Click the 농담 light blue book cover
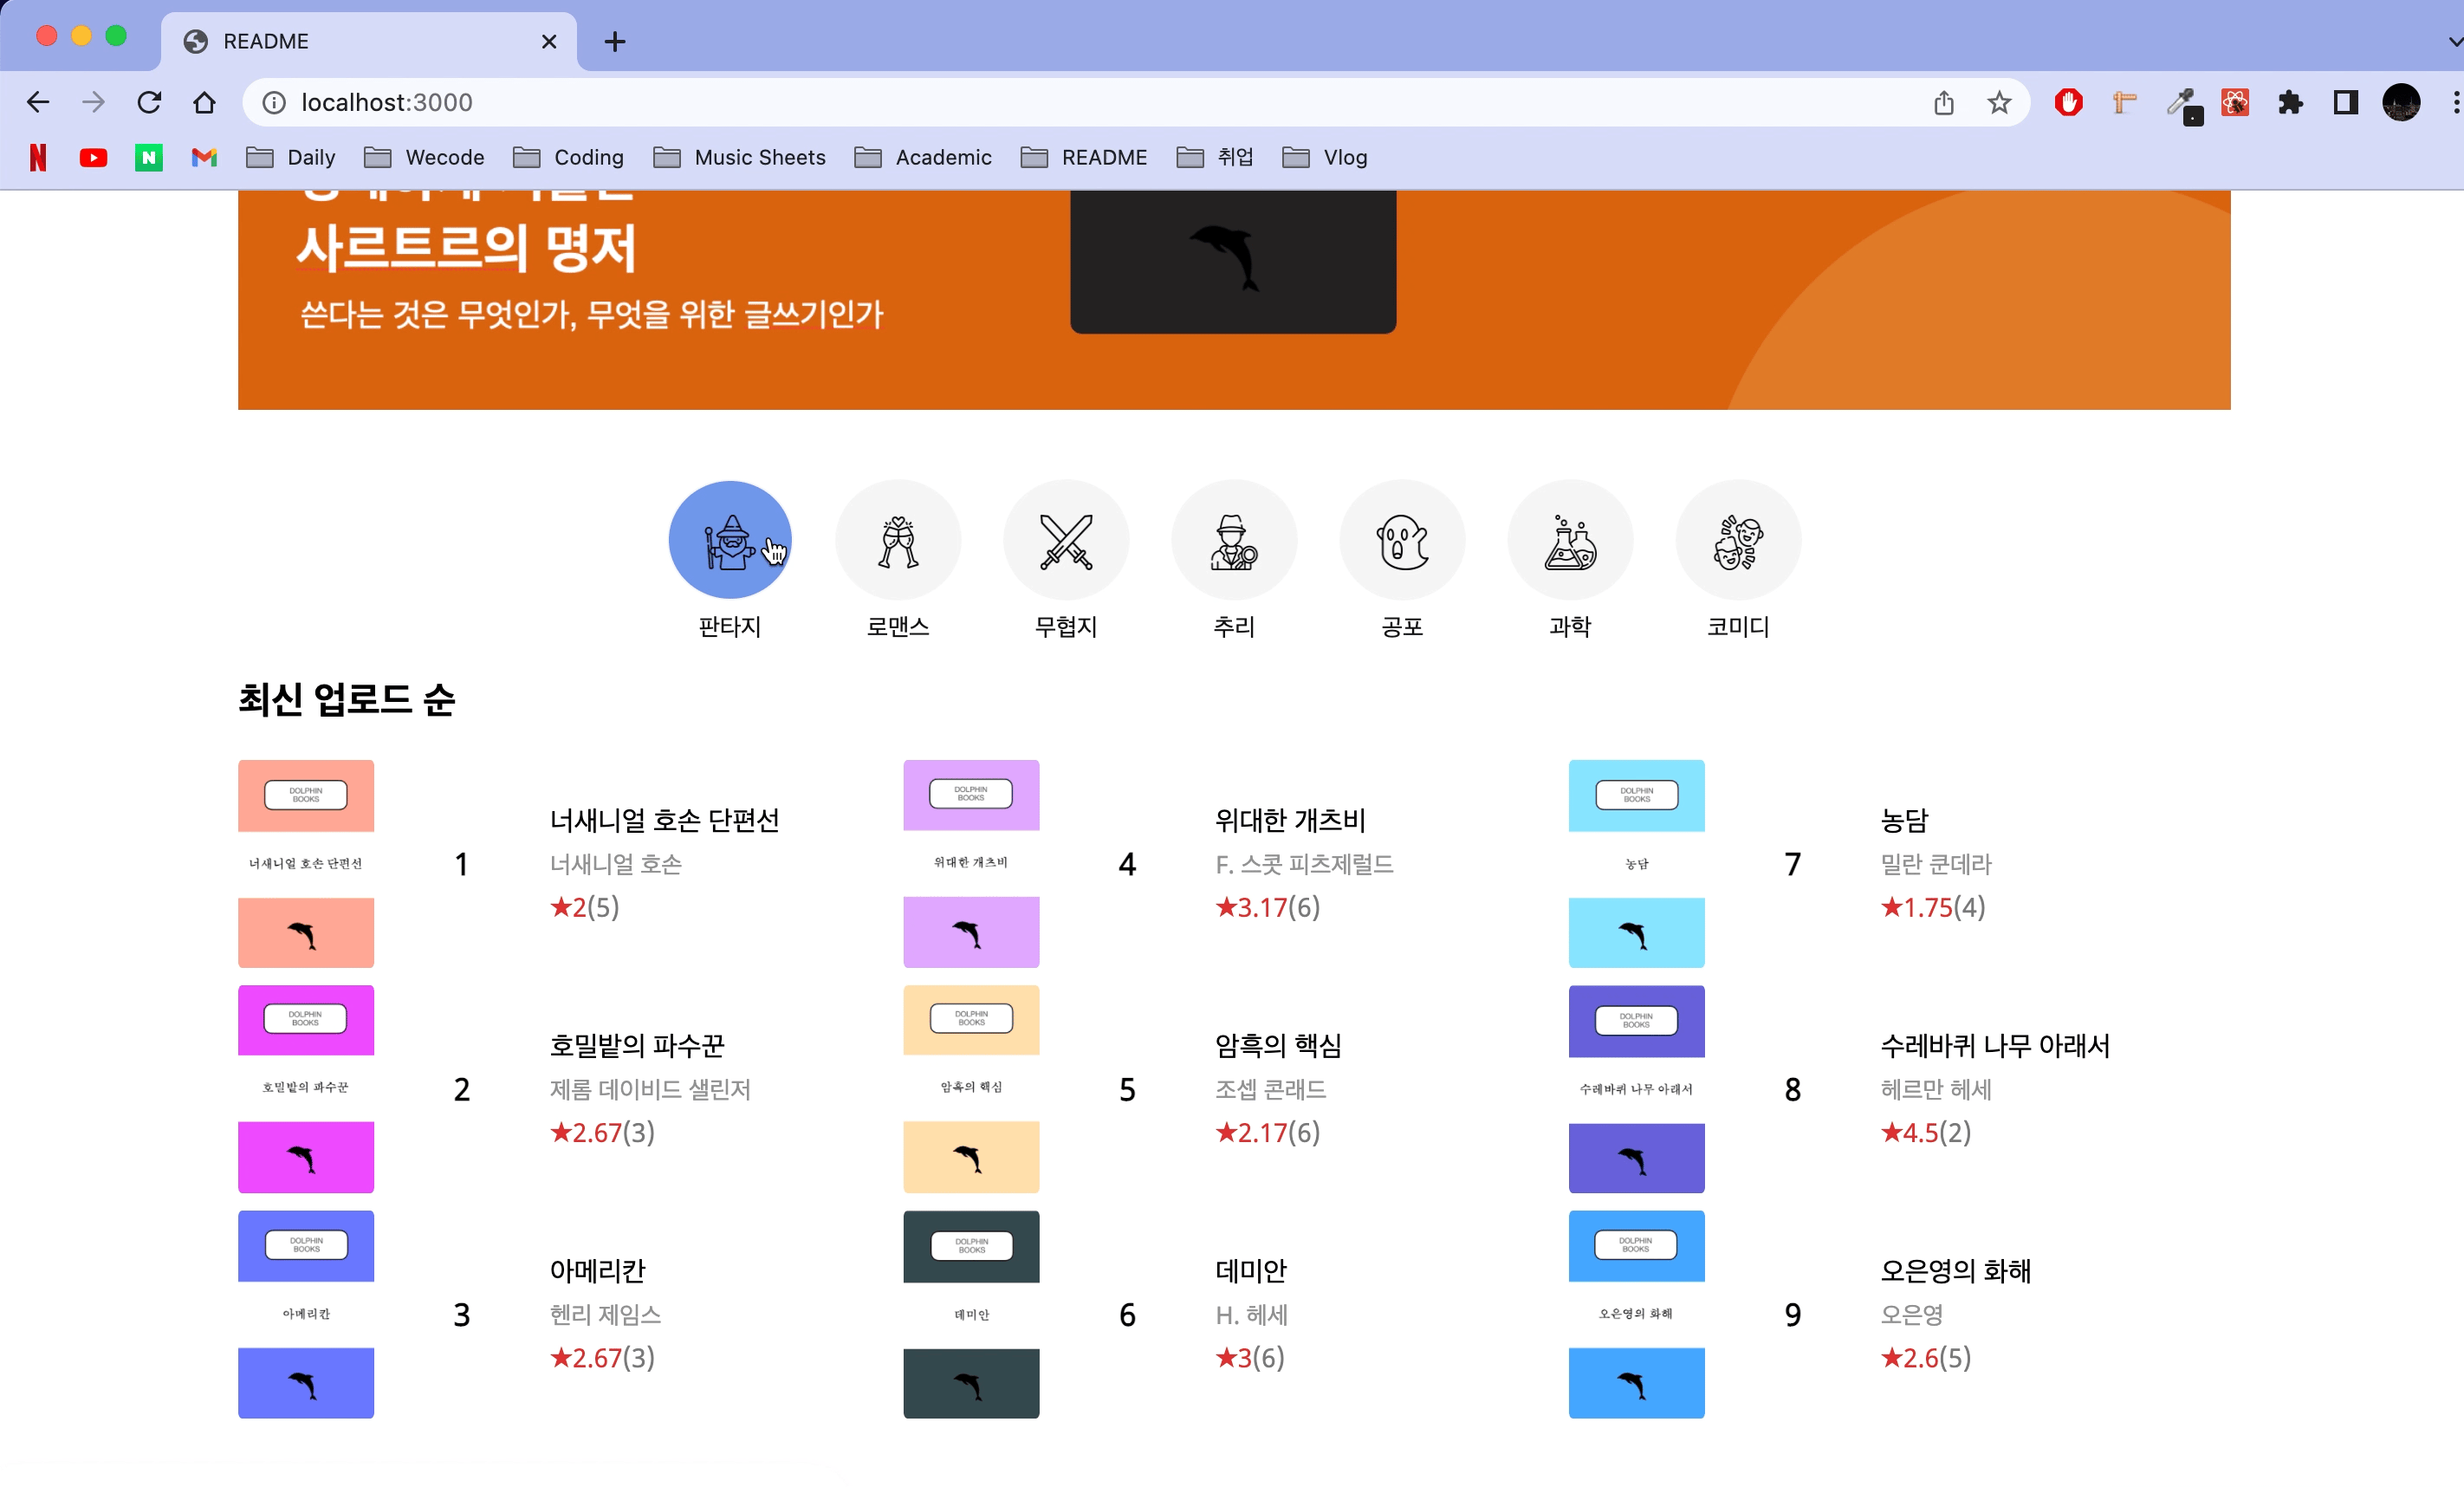 (x=1636, y=863)
